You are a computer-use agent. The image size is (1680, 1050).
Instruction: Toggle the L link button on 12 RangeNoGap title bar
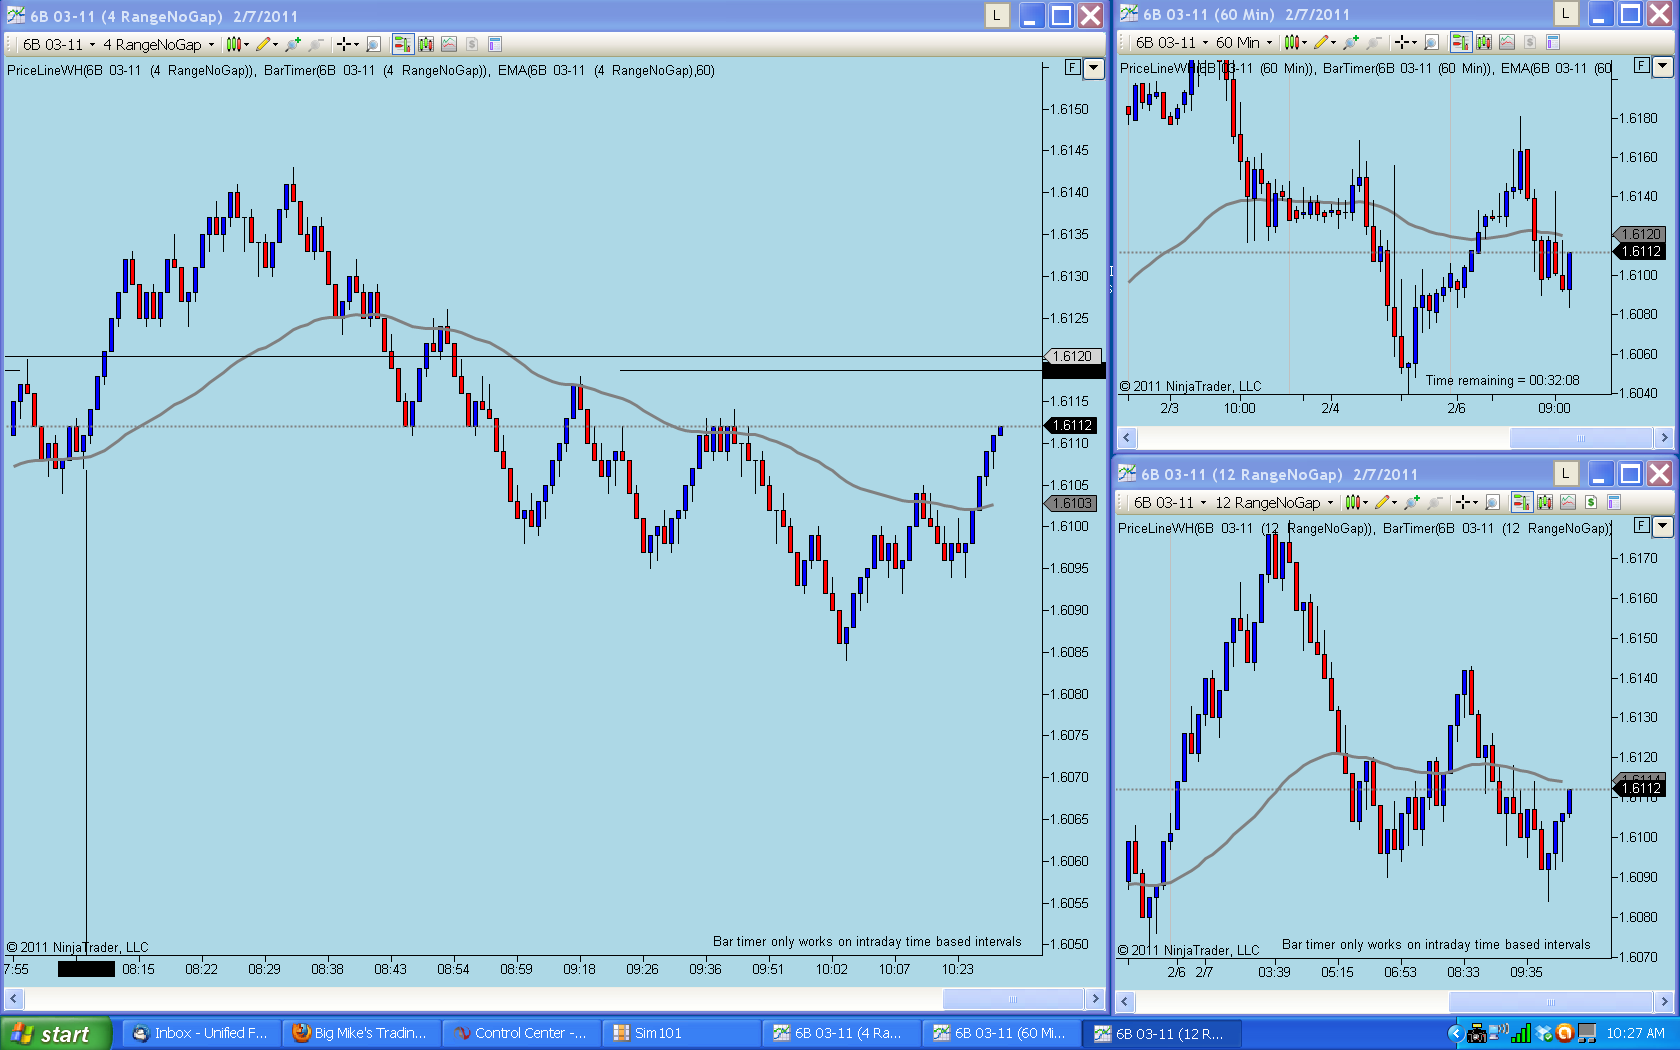coord(1566,474)
